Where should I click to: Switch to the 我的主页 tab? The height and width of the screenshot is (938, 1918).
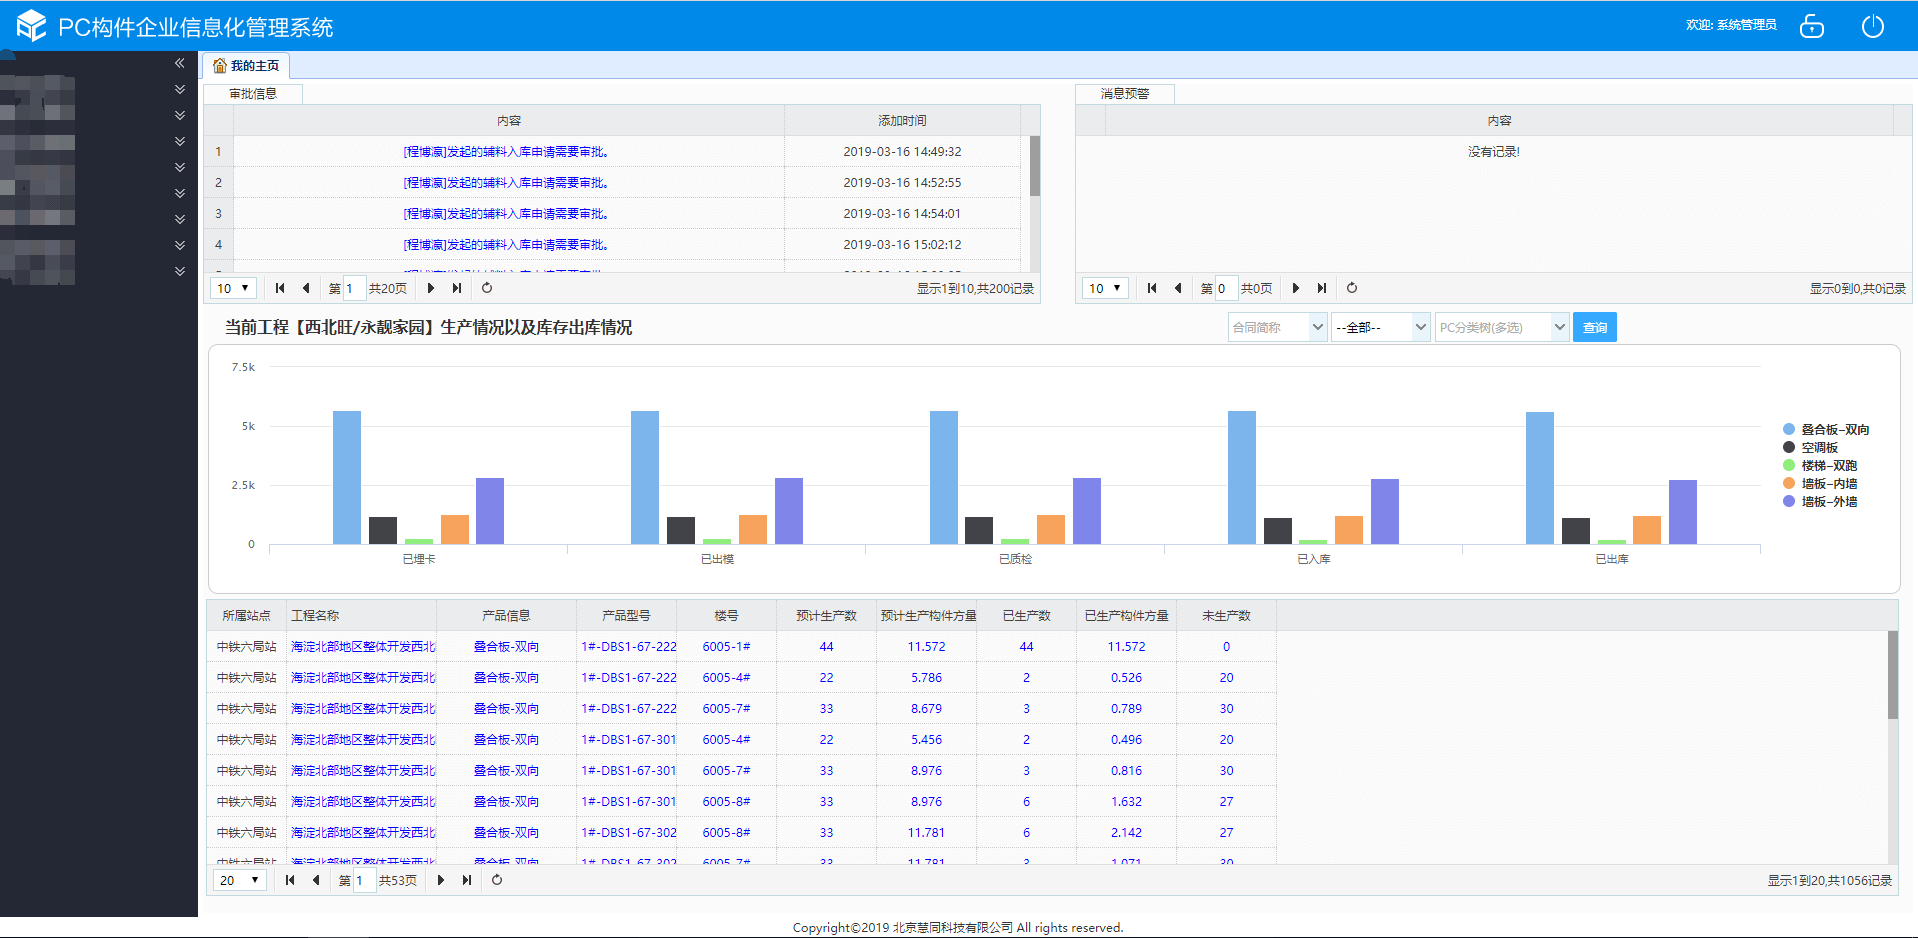click(x=247, y=66)
